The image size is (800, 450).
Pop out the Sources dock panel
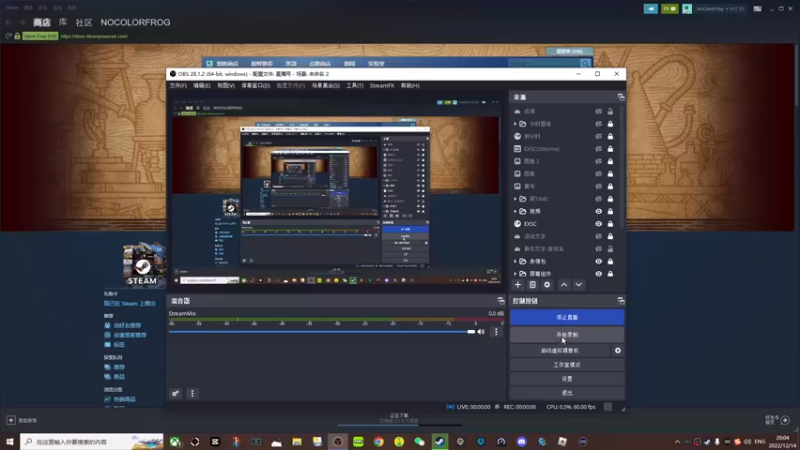click(x=620, y=97)
